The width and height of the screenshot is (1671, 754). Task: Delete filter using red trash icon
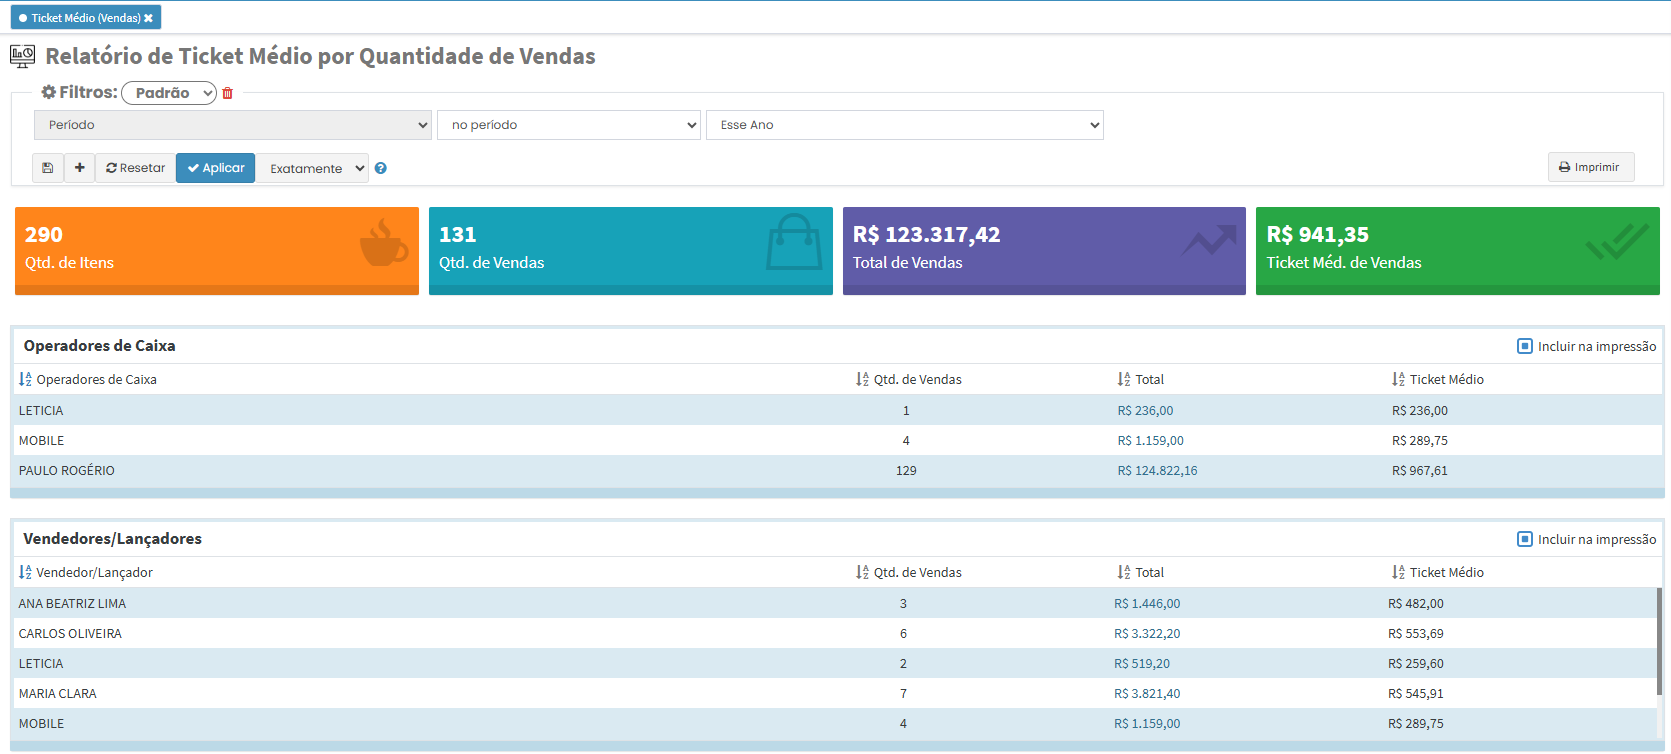[x=227, y=93]
